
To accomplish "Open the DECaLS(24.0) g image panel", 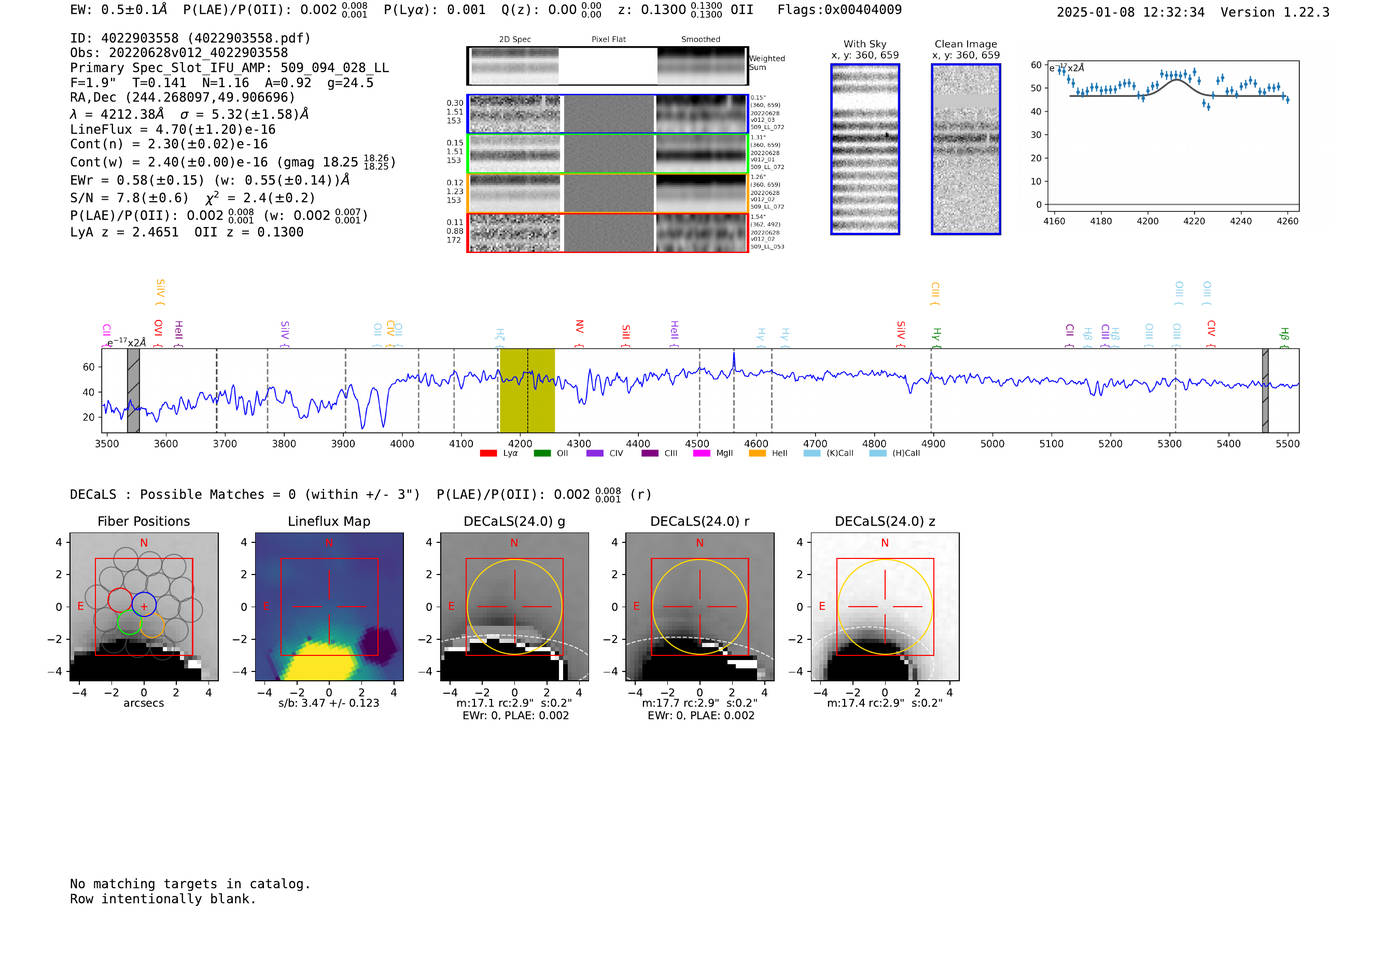I will [514, 607].
